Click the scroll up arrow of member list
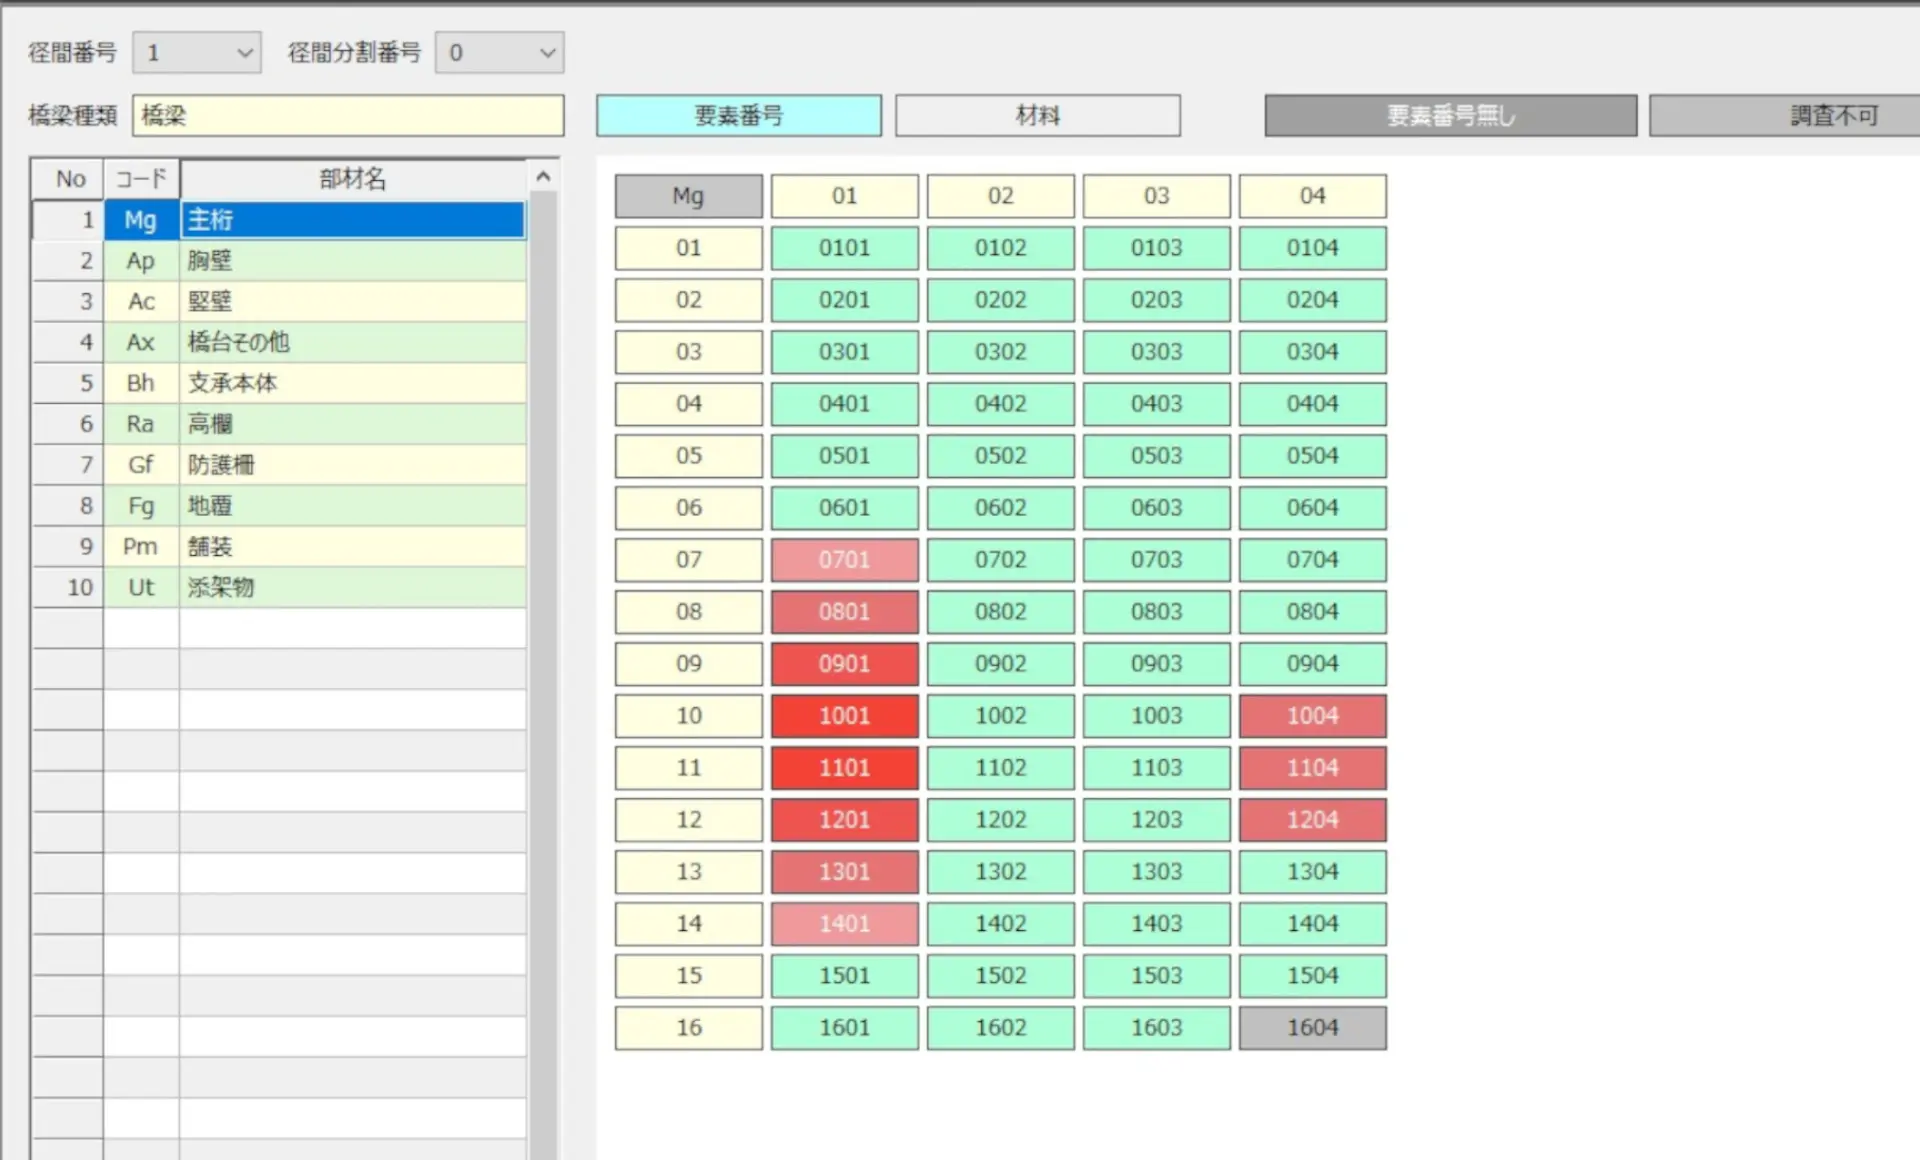Viewport: 1920px width, 1160px height. pyautogui.click(x=543, y=176)
